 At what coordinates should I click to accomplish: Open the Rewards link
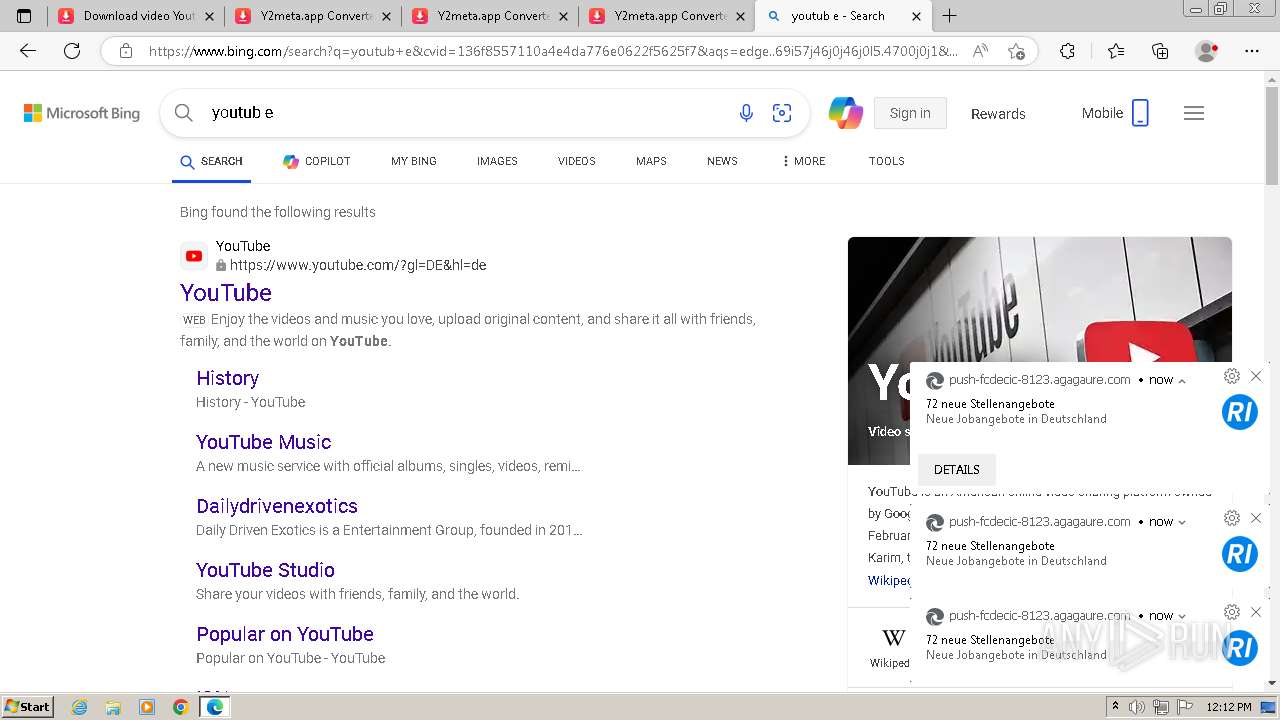coord(998,114)
